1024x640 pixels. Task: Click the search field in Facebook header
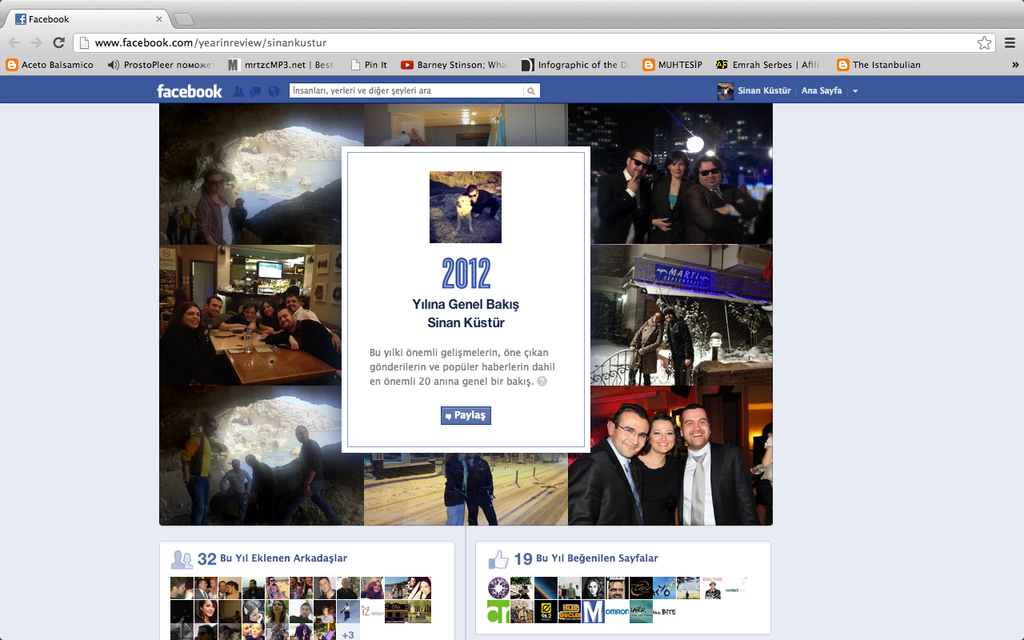(405, 91)
